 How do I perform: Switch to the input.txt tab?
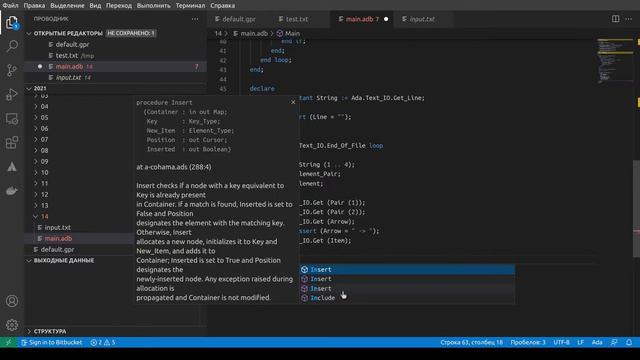coord(422,19)
